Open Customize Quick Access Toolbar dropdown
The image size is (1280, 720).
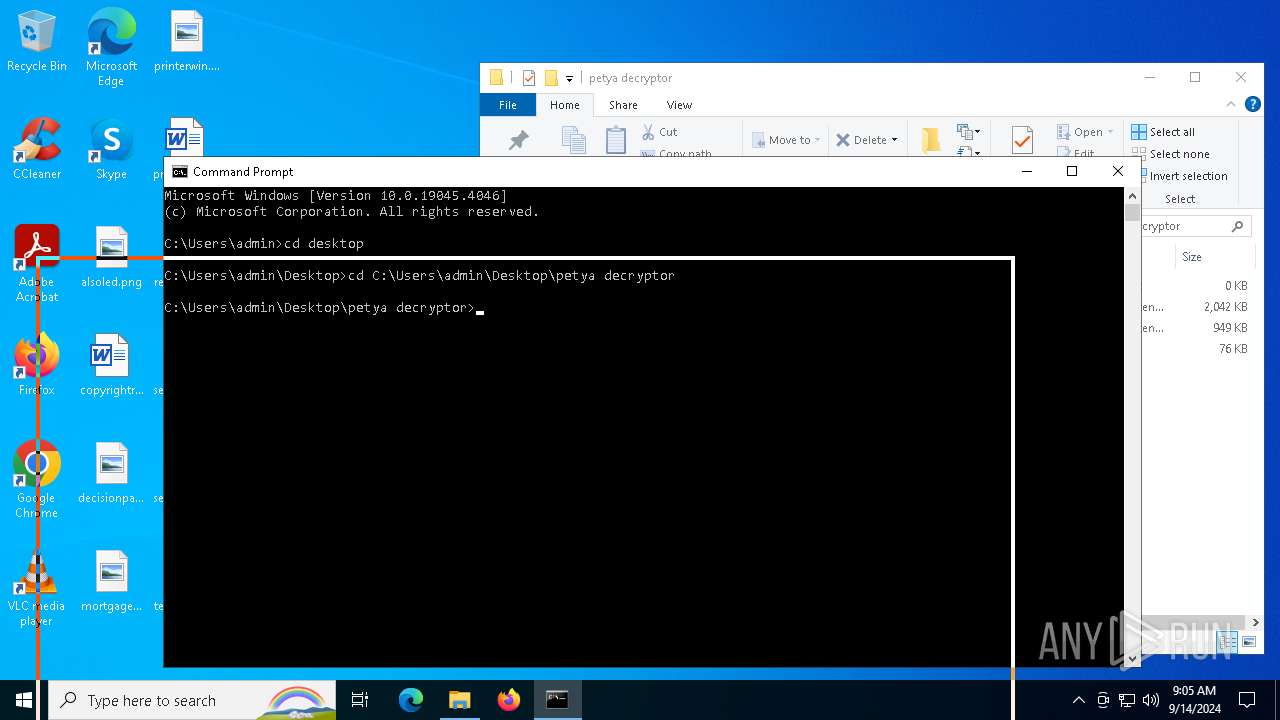coord(569,78)
